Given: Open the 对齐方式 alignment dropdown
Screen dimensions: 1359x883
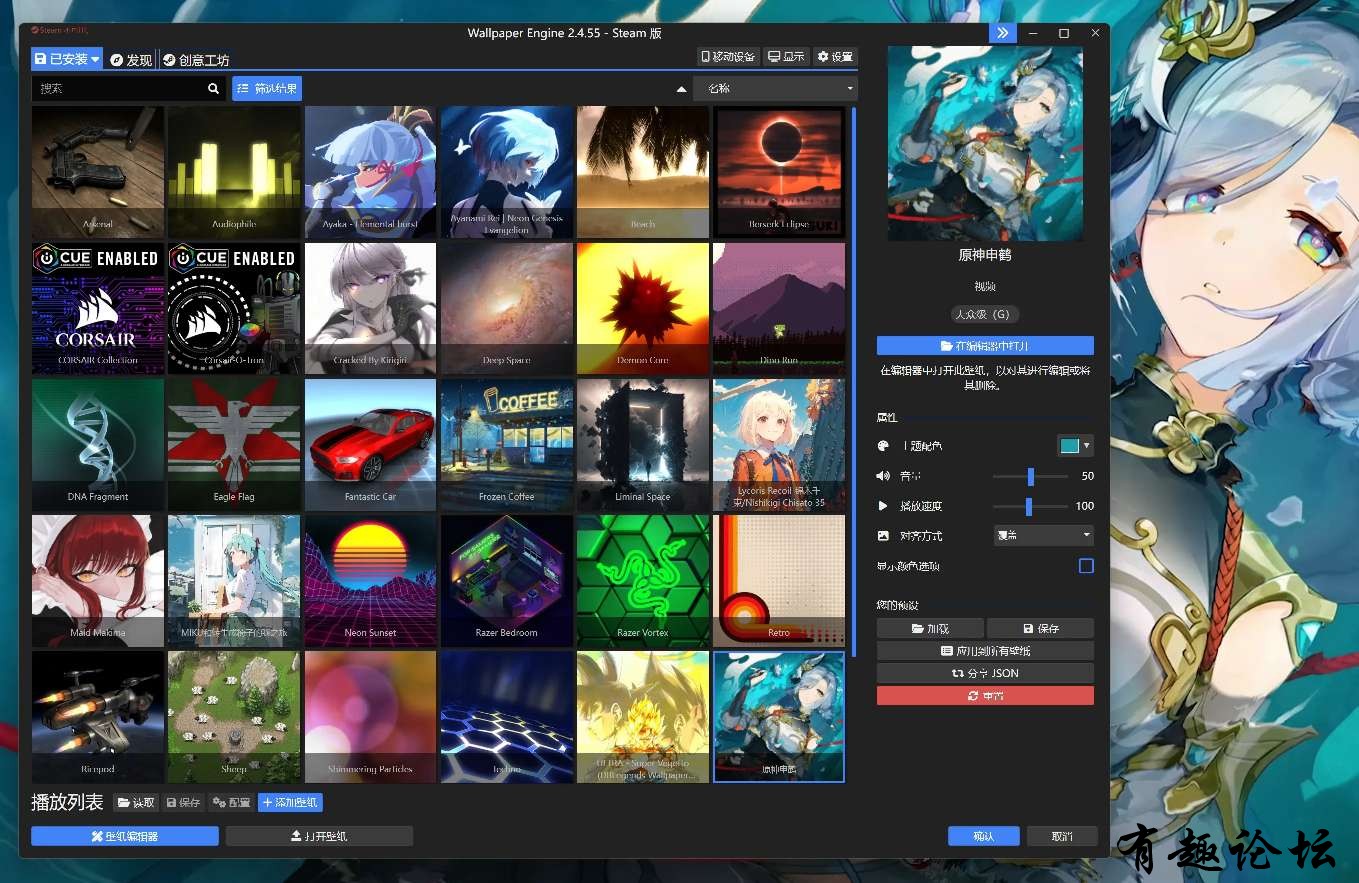Looking at the screenshot, I should tap(1043, 535).
